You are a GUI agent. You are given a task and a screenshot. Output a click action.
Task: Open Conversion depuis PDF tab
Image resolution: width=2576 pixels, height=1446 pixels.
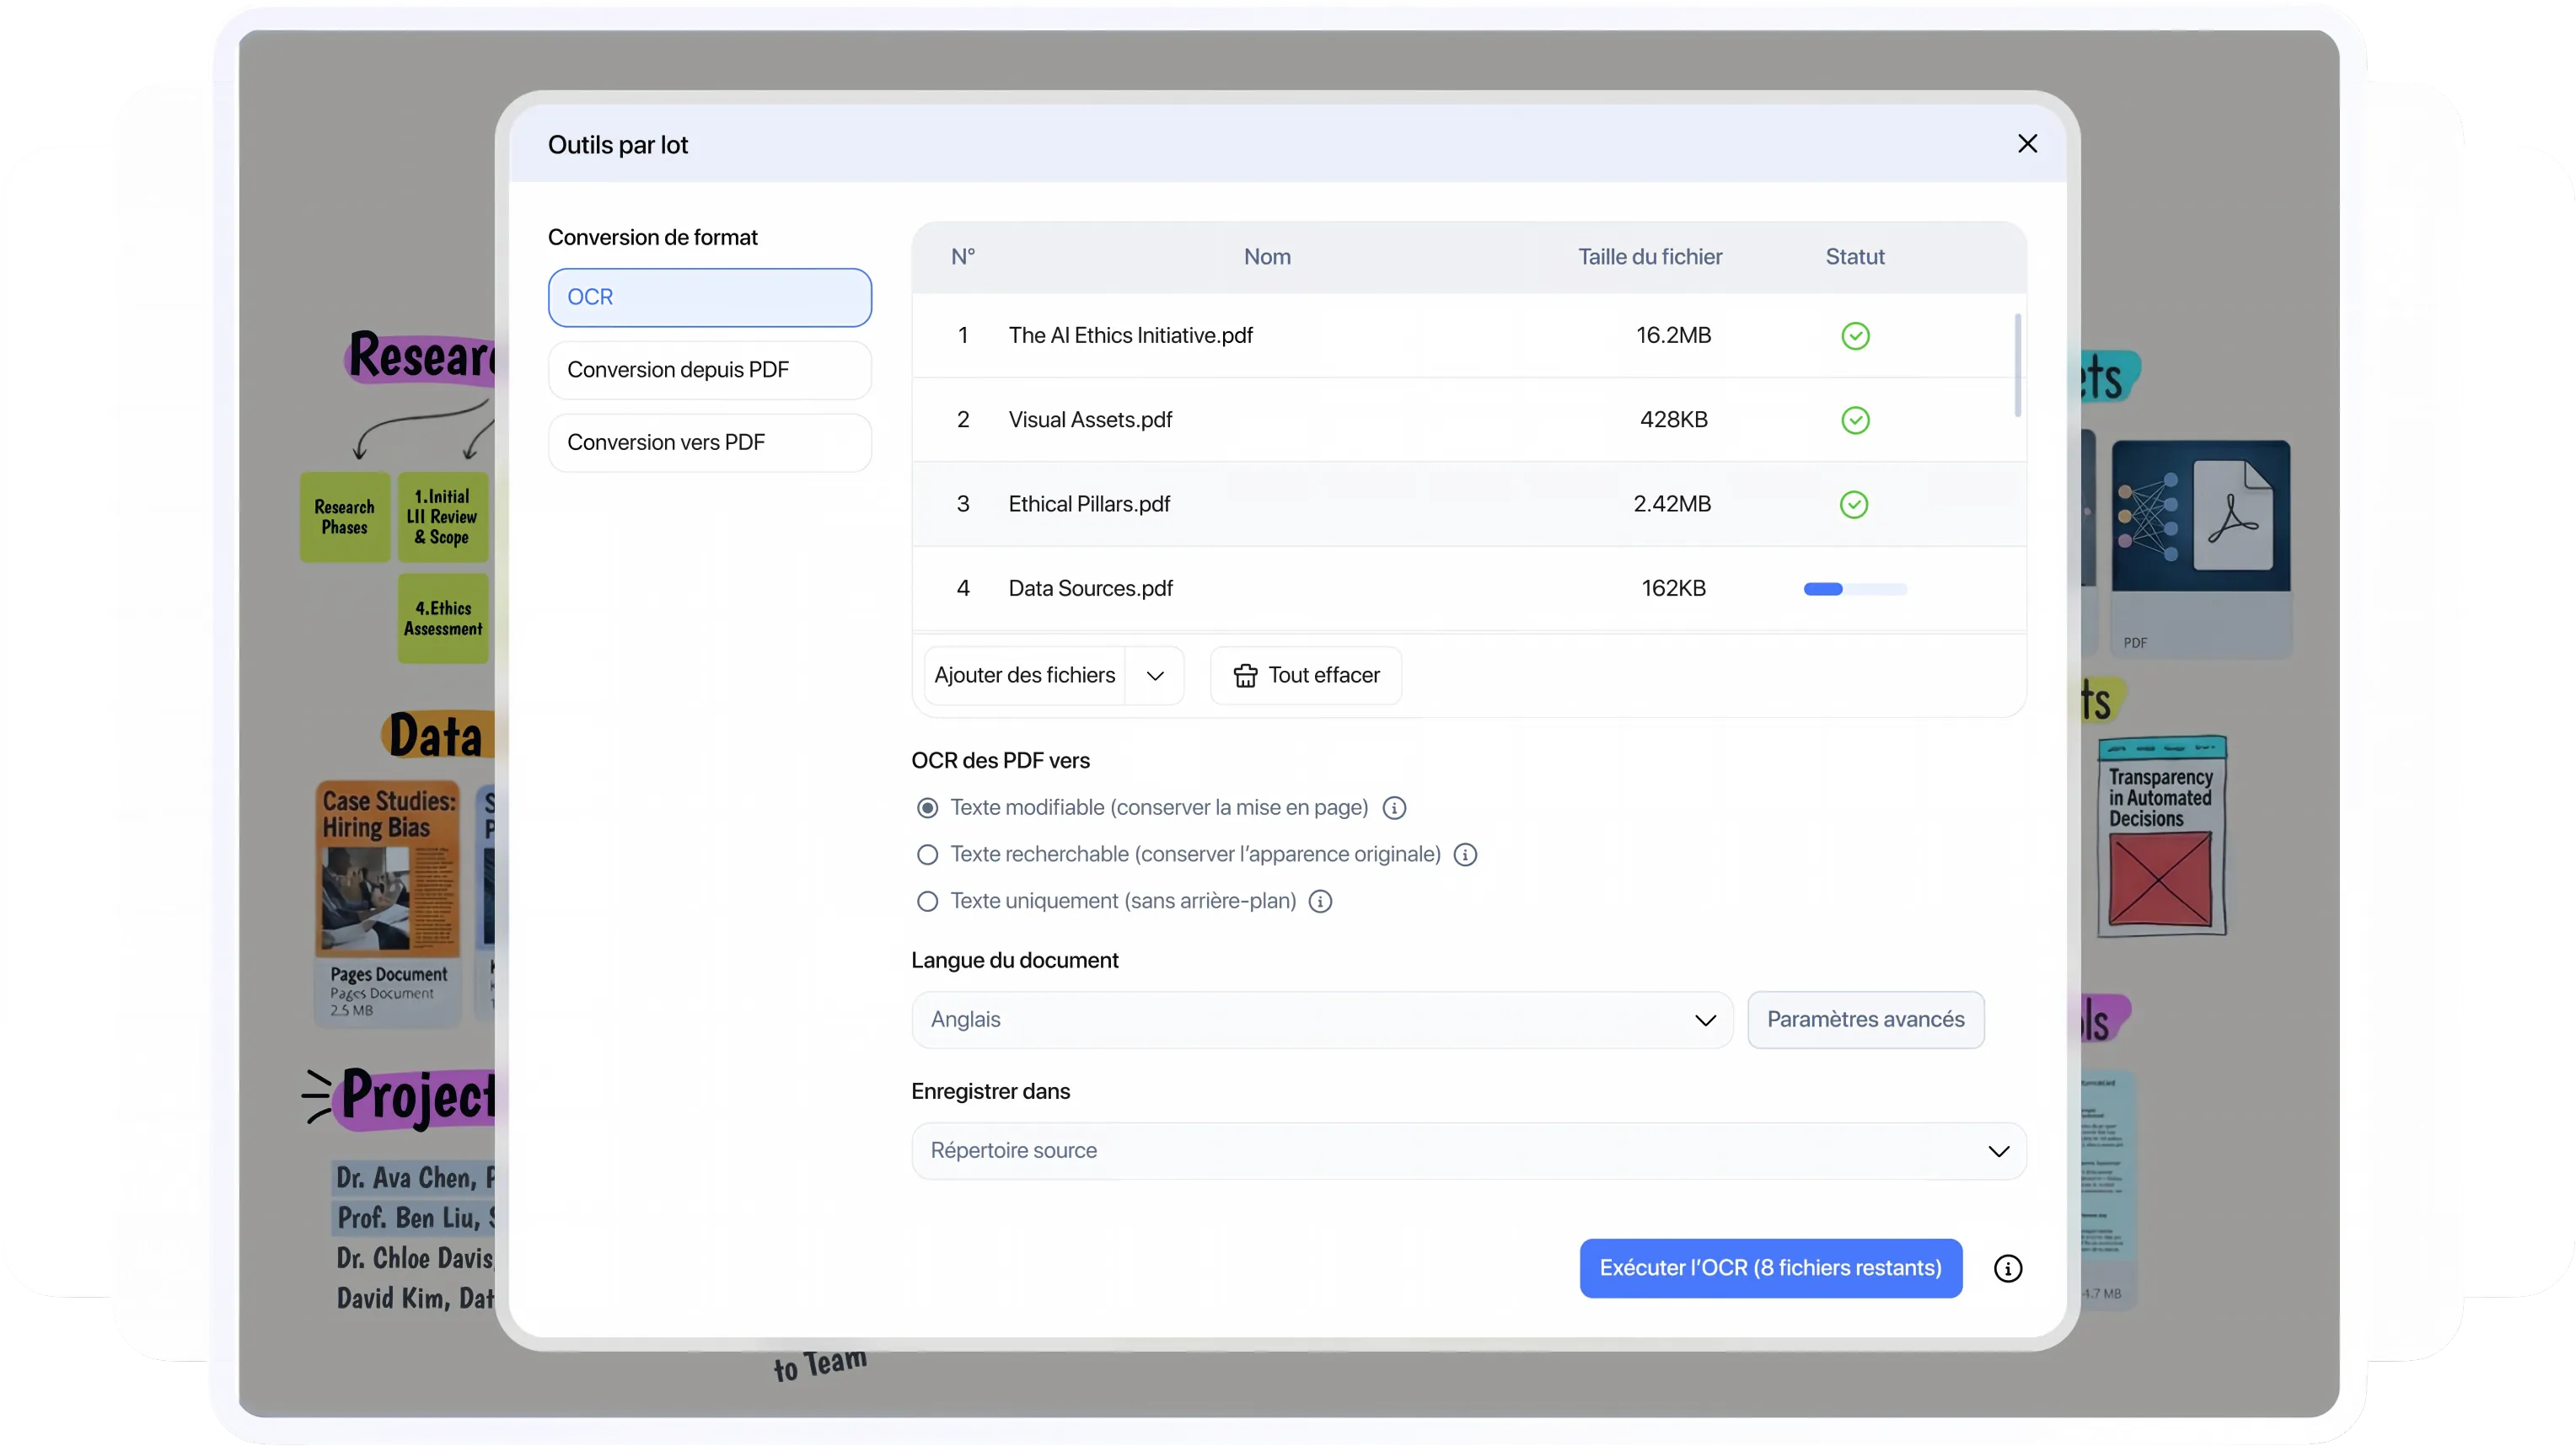coord(709,370)
